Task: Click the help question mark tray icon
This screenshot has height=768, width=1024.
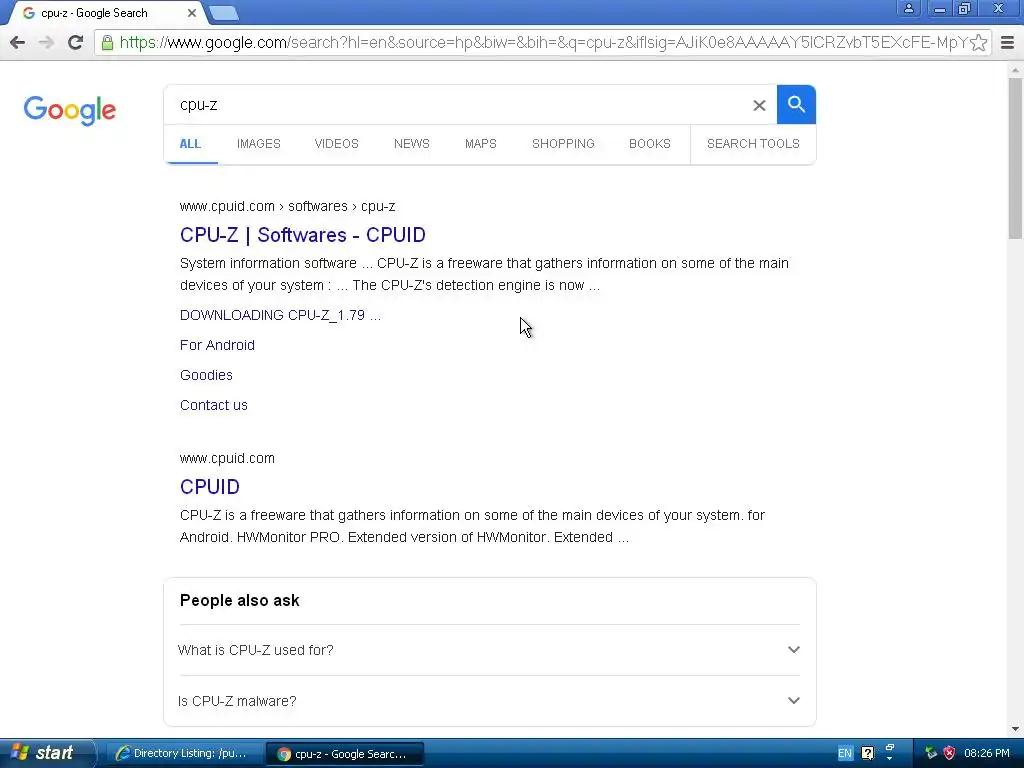Action: (867, 753)
